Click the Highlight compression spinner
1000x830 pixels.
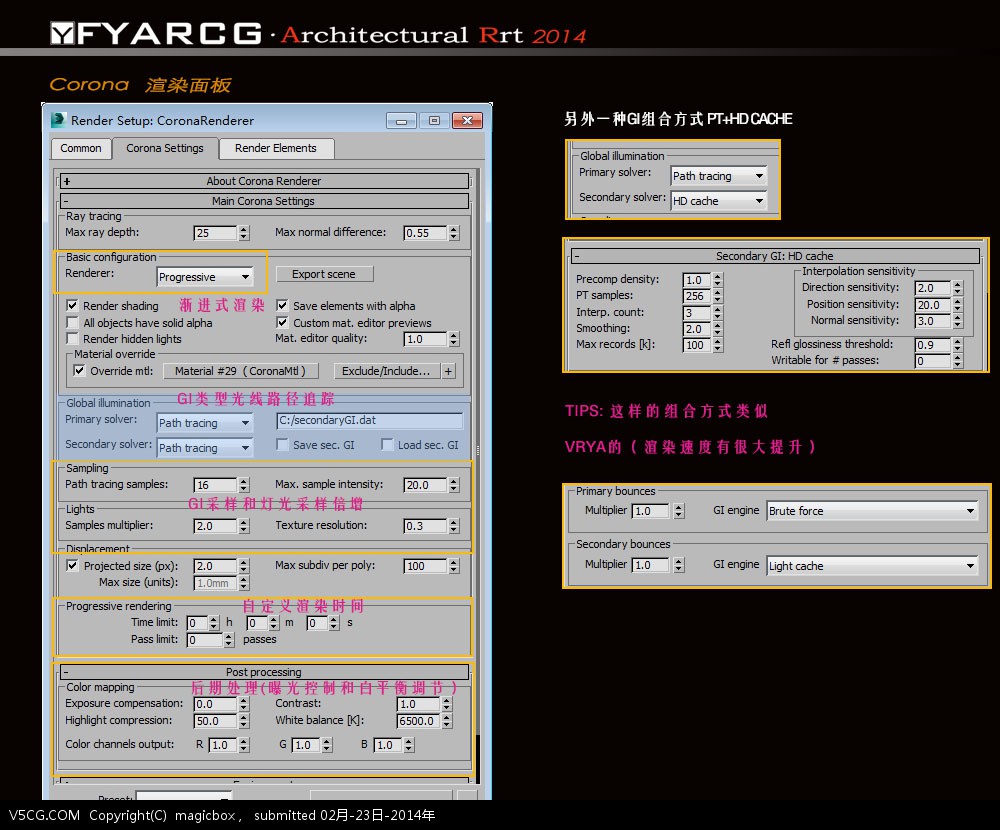click(x=244, y=721)
